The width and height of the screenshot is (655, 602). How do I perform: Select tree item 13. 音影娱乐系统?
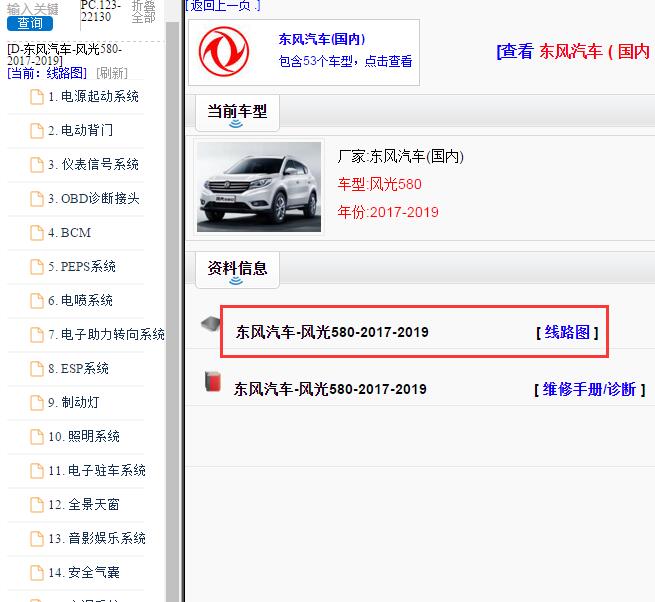[x=97, y=538]
